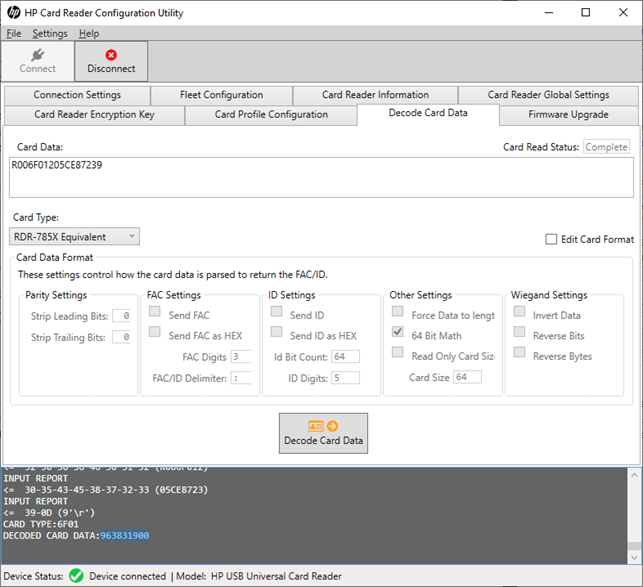
Task: Maximize the configuration utility window
Action: pyautogui.click(x=586, y=13)
